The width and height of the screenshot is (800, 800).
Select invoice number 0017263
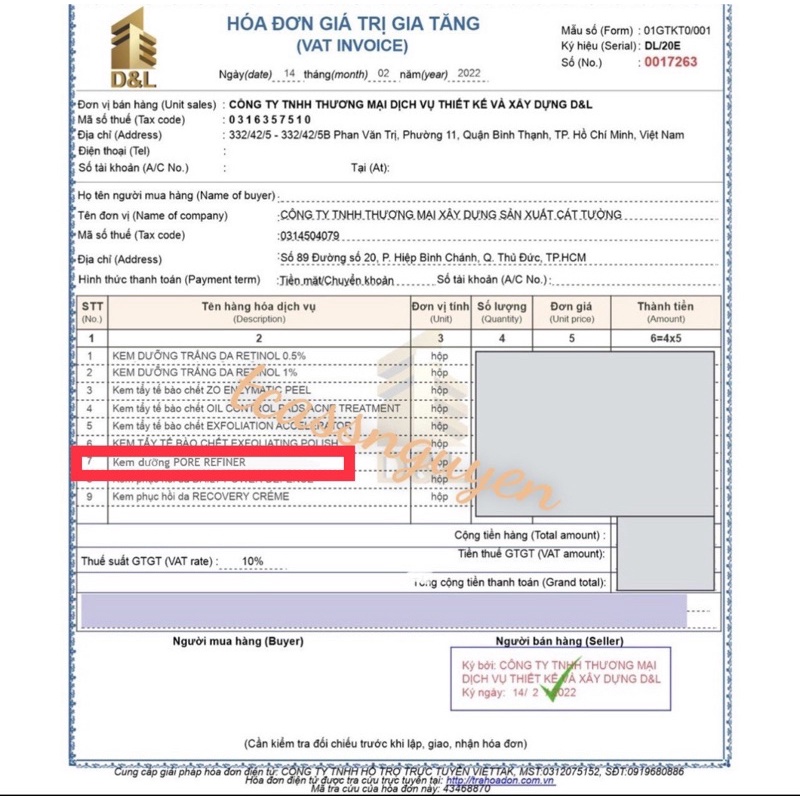pos(670,62)
